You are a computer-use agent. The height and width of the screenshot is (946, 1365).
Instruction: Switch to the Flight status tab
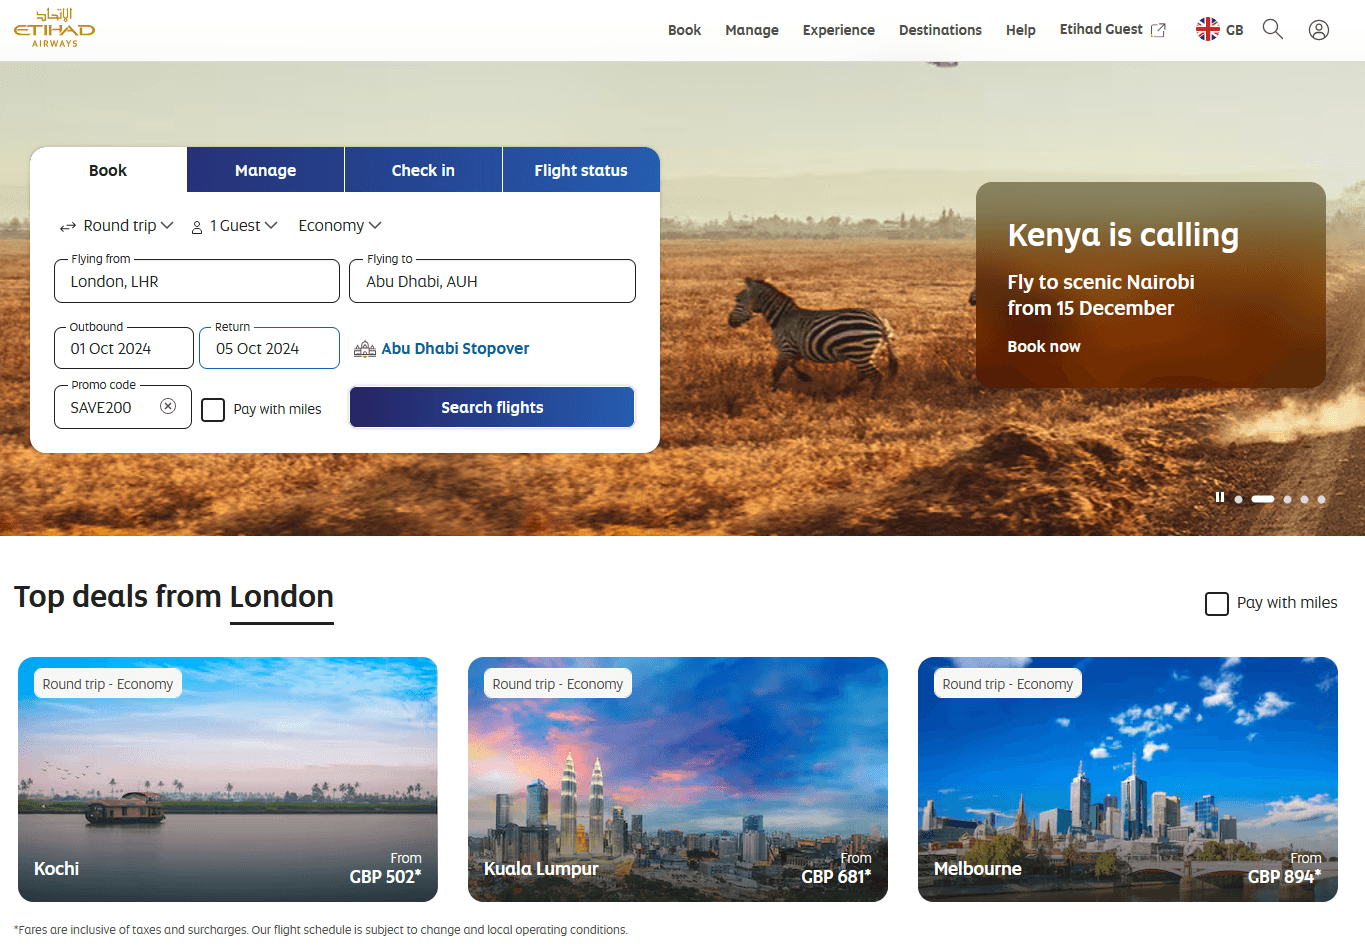point(581,170)
